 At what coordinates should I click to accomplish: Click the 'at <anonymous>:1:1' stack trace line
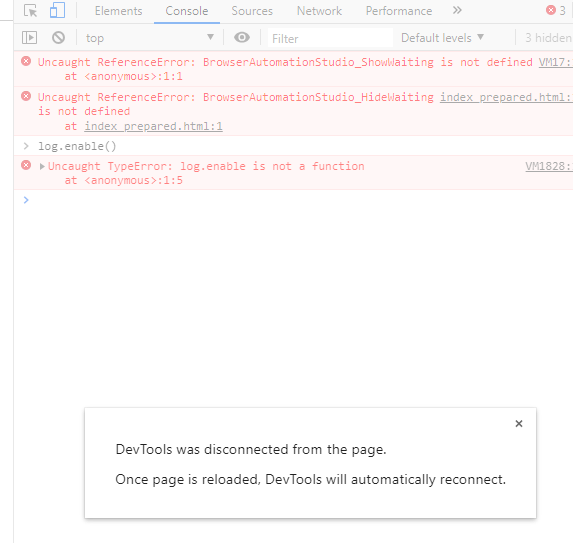pos(124,76)
